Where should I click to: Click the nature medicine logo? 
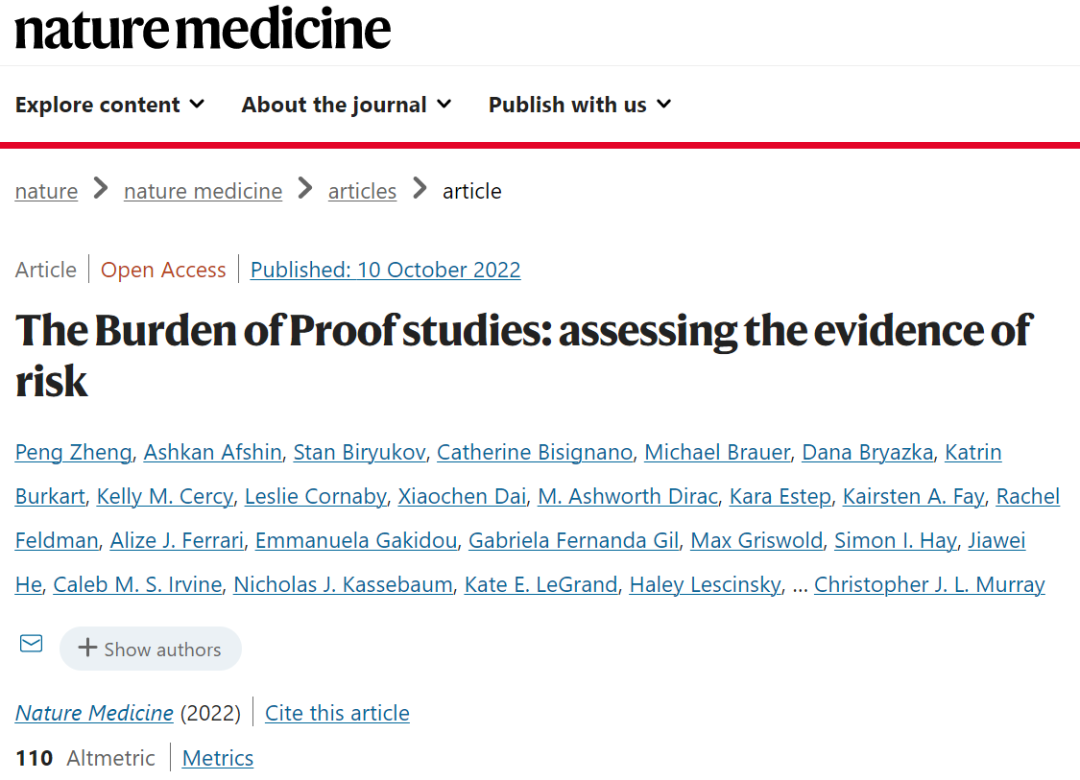pyautogui.click(x=203, y=28)
